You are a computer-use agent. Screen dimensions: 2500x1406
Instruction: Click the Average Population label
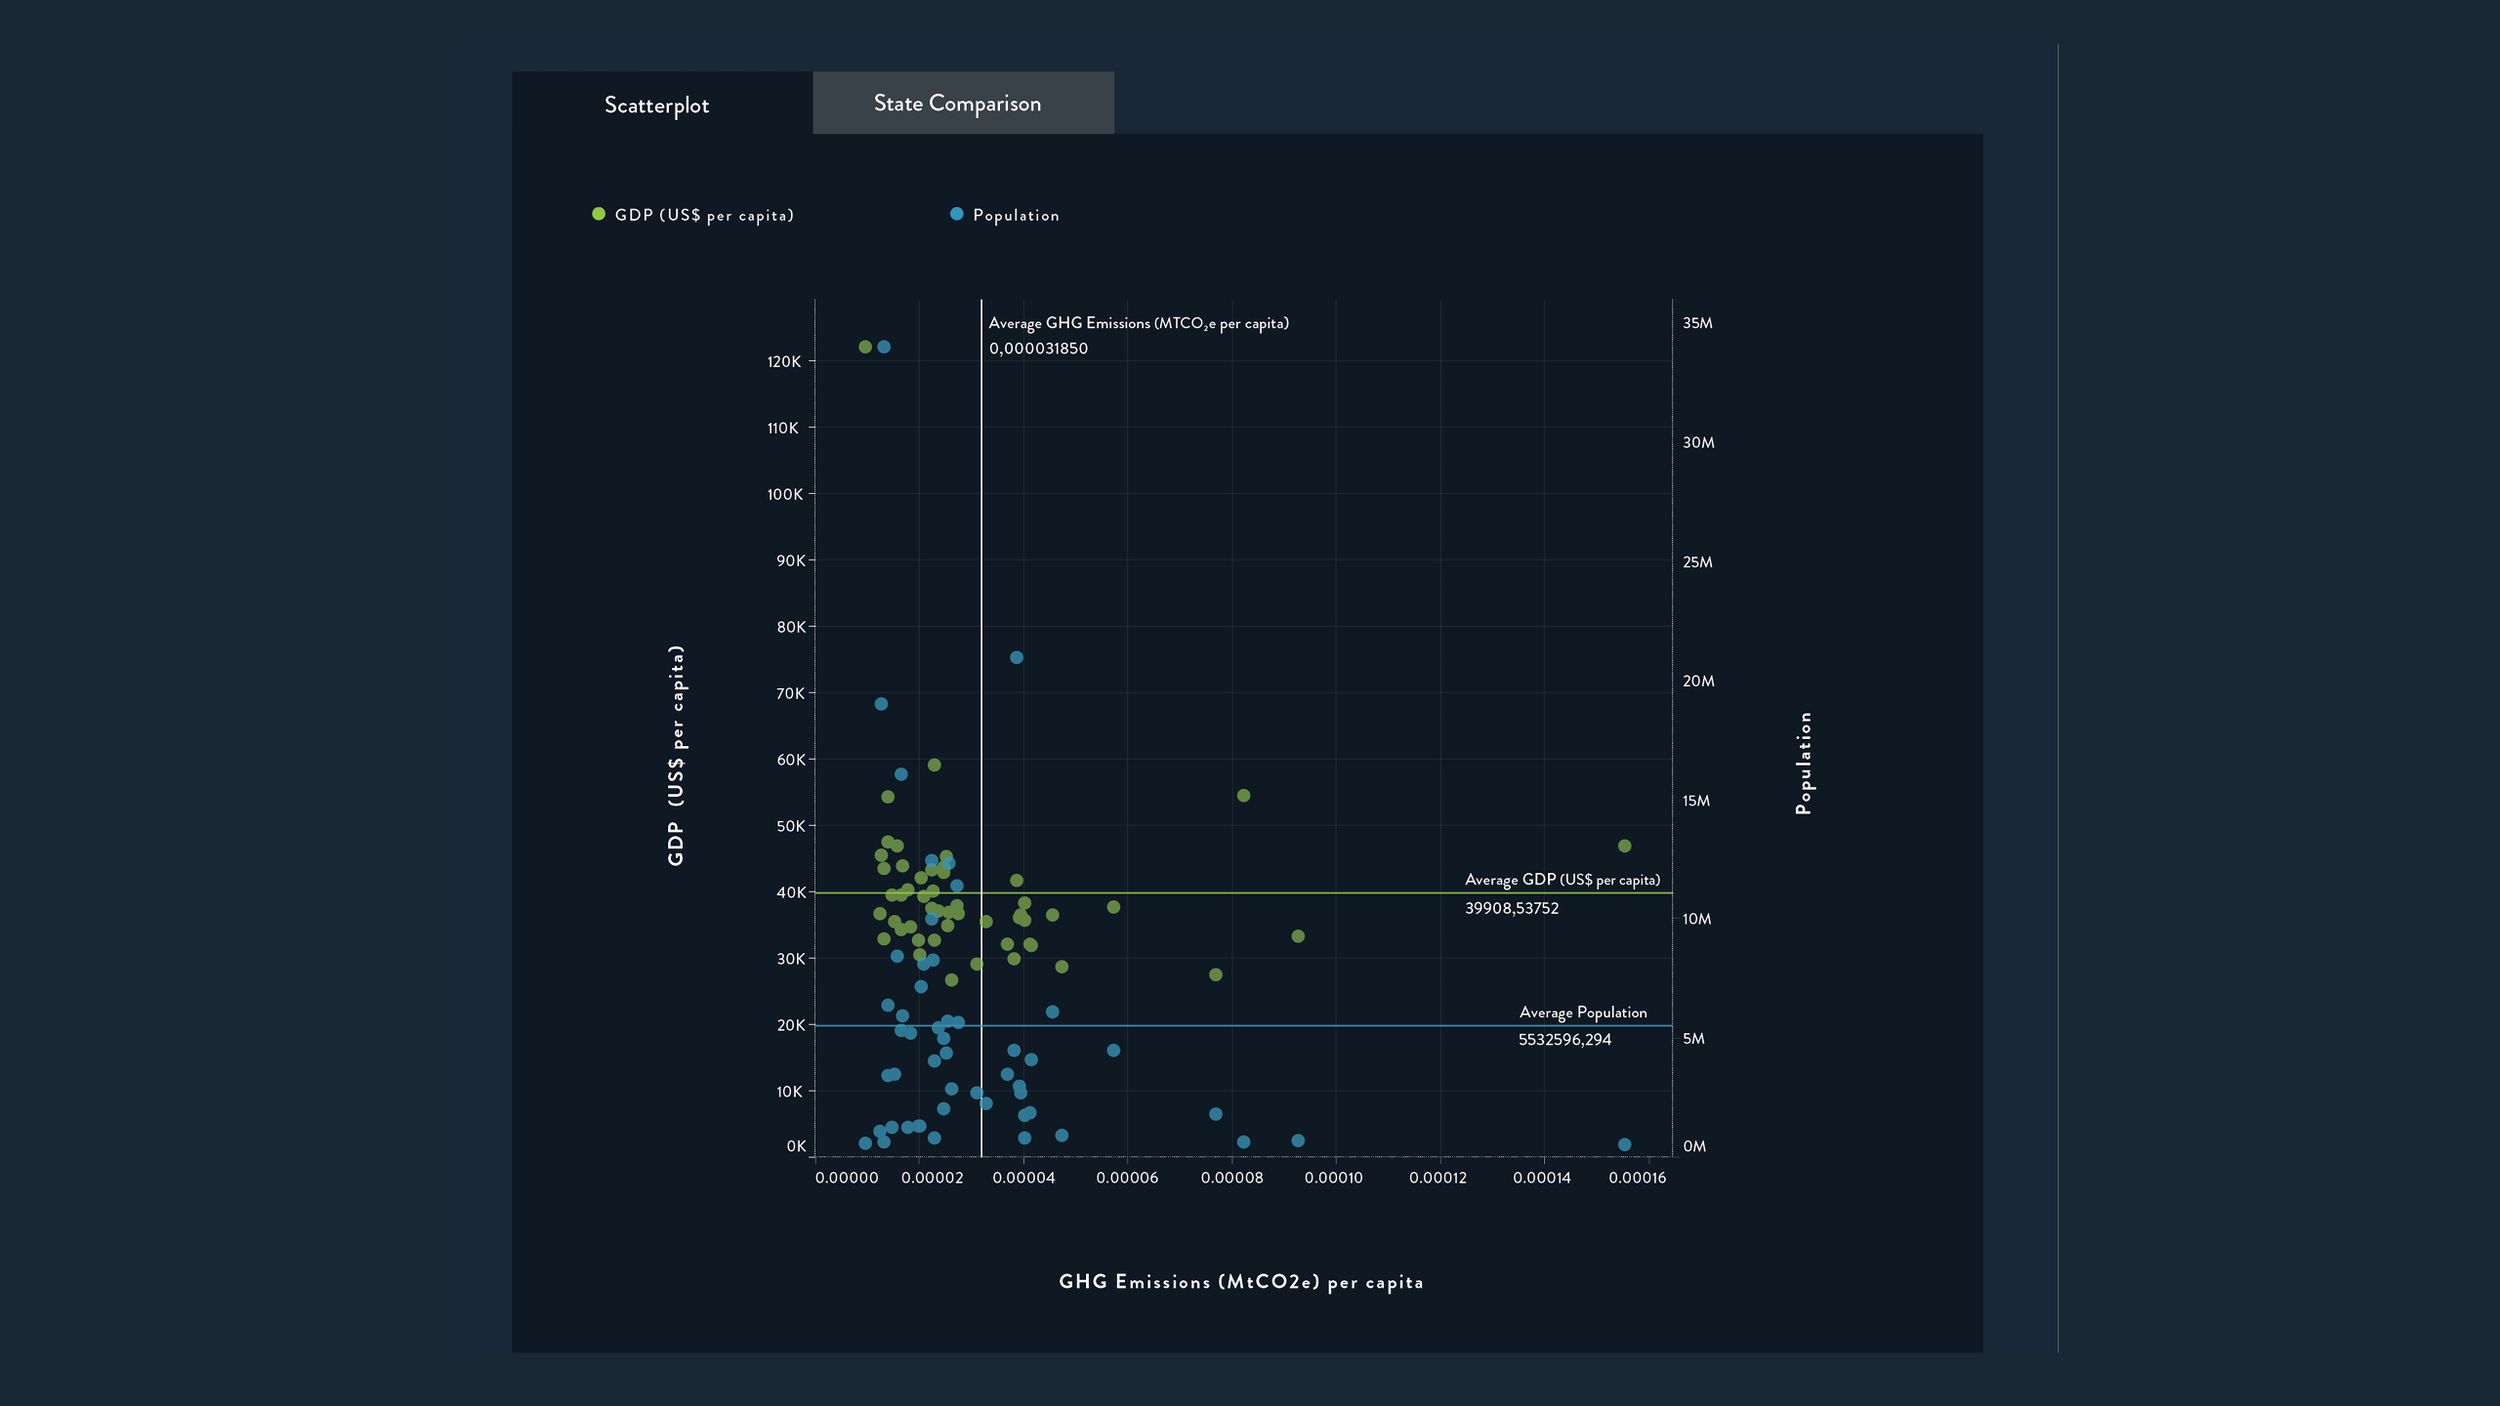click(1583, 1013)
